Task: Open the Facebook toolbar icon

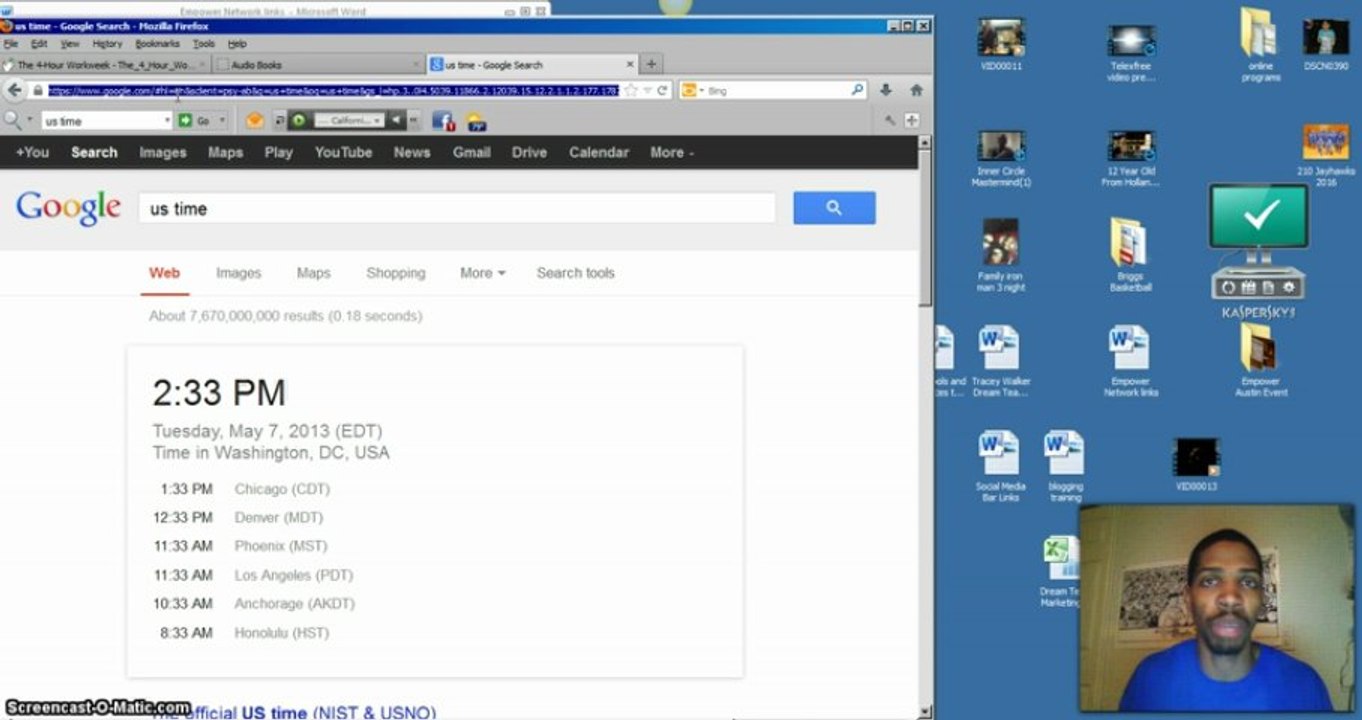Action: 443,121
